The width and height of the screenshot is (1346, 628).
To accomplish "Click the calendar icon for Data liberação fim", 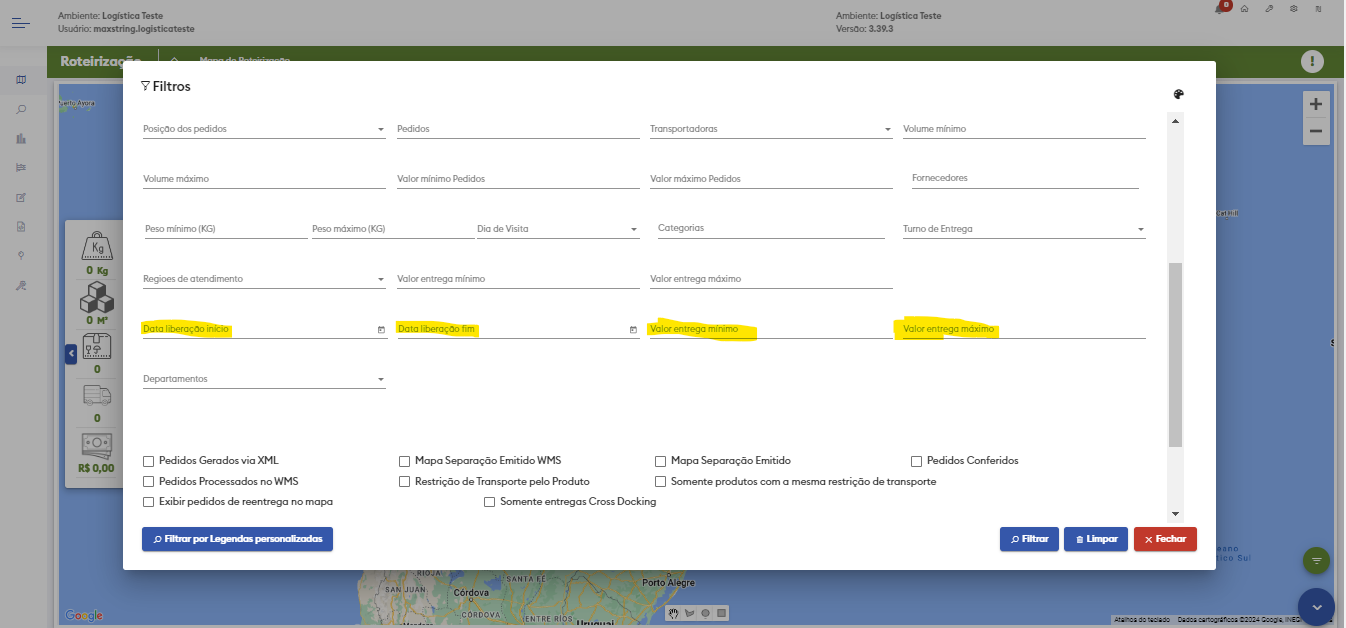I will pyautogui.click(x=633, y=330).
